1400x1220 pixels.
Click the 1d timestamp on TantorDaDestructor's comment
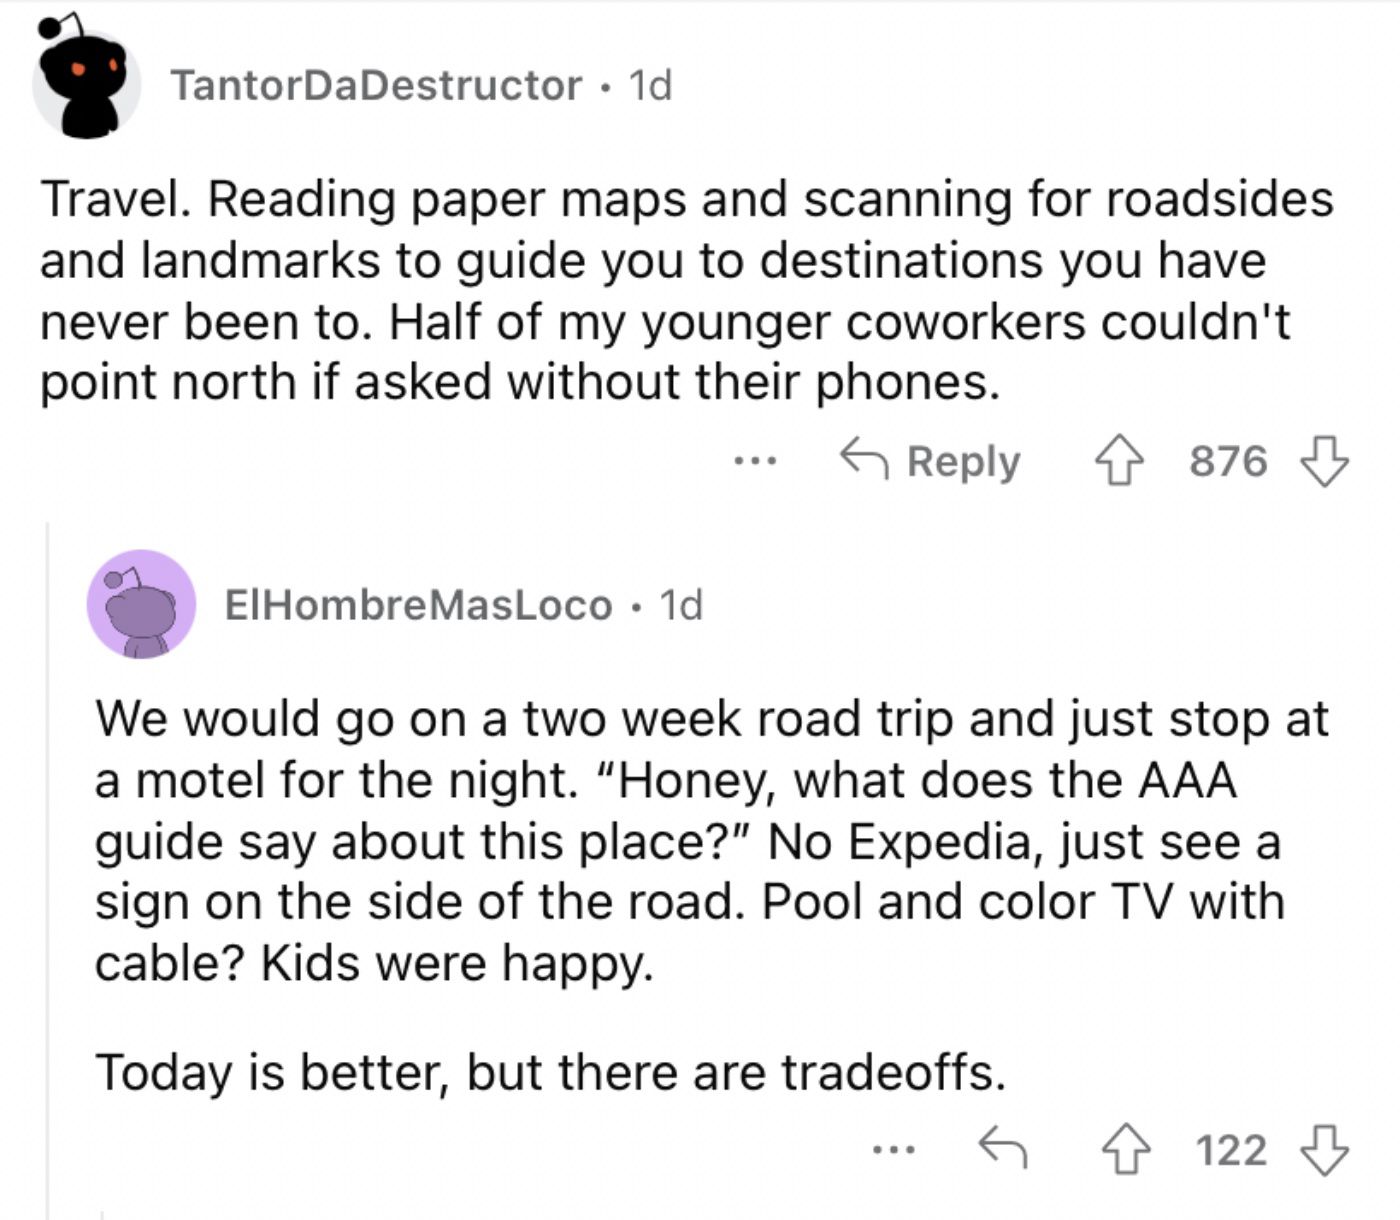pyautogui.click(x=650, y=85)
